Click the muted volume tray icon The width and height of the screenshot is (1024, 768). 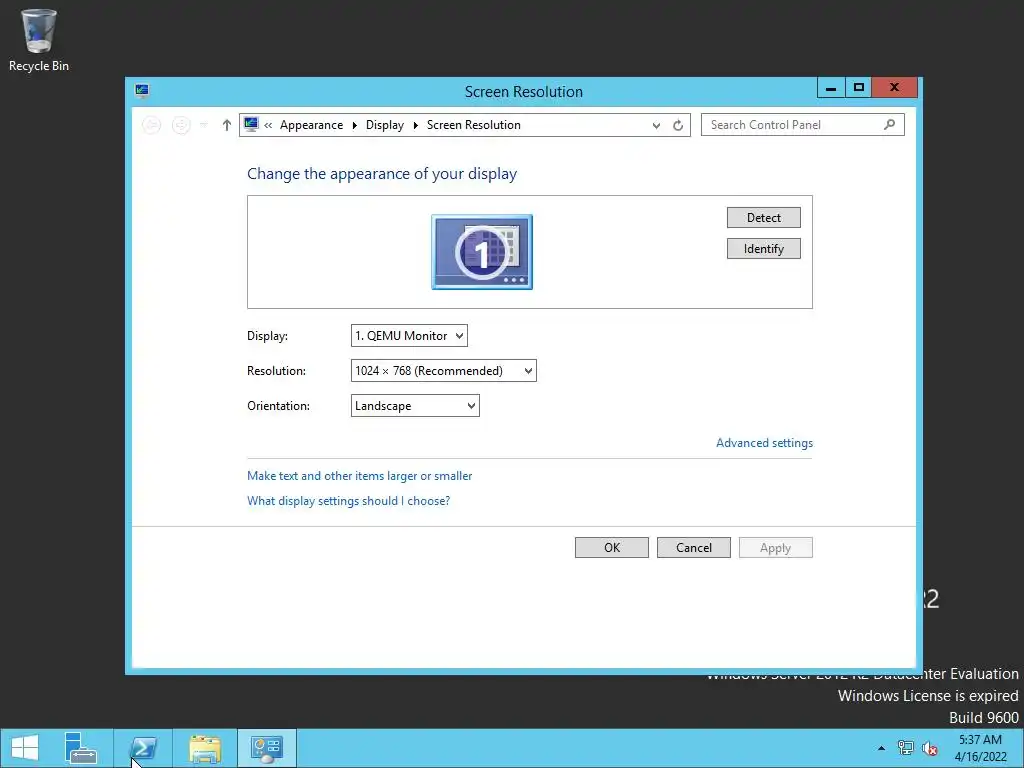pyautogui.click(x=929, y=748)
